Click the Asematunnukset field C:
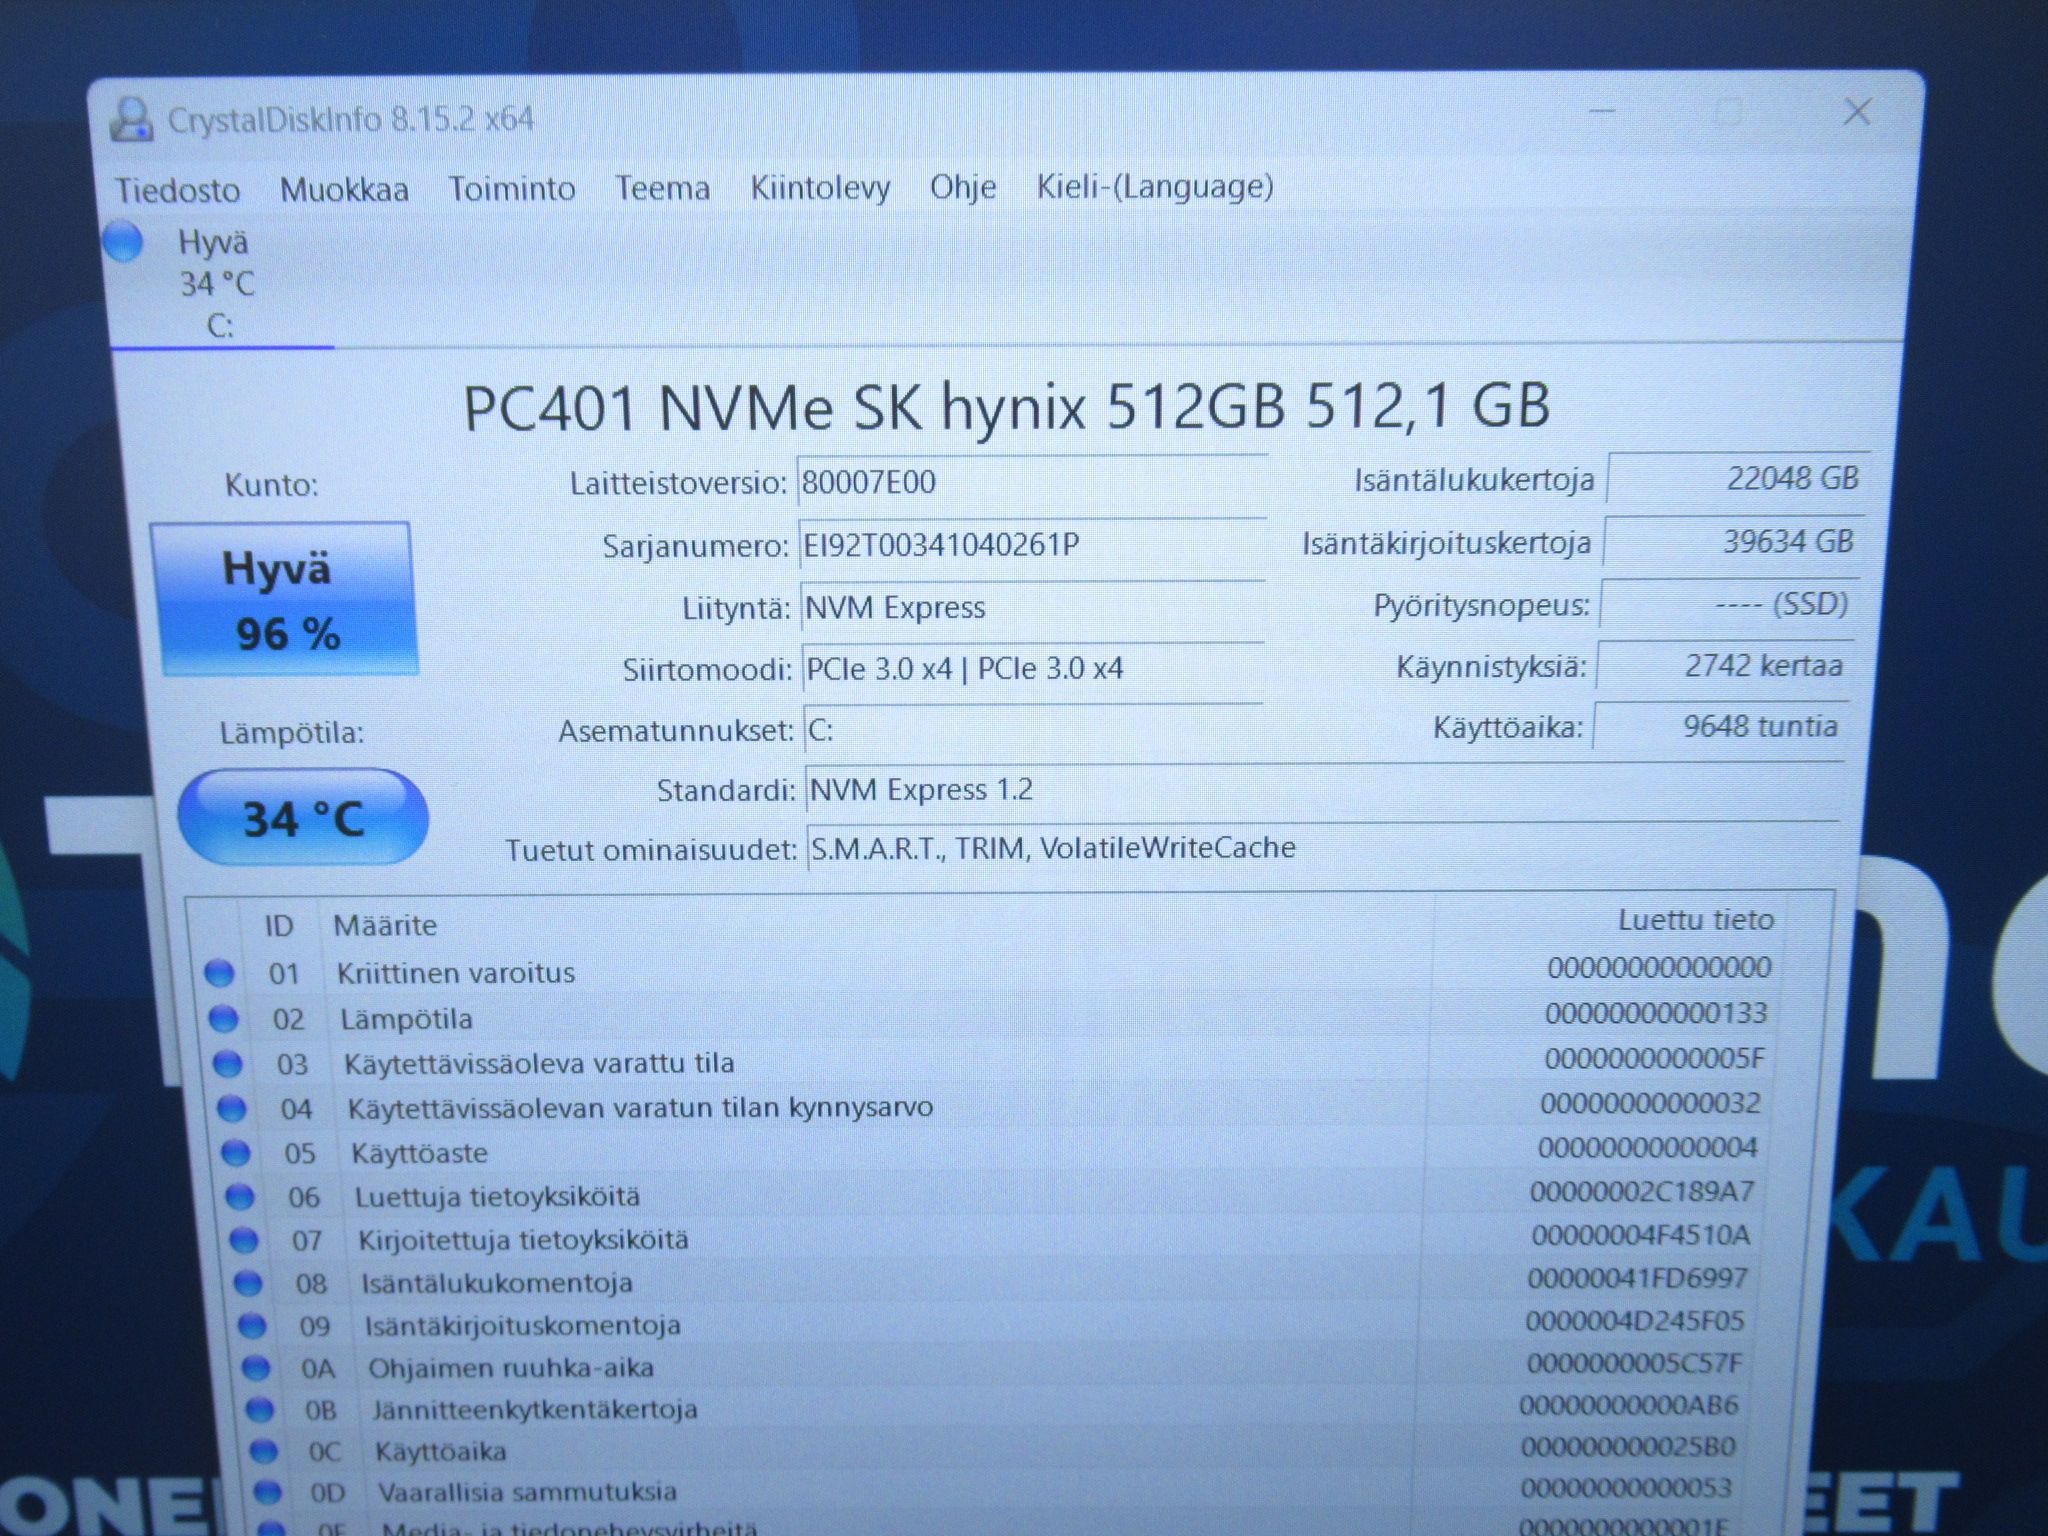This screenshot has height=1536, width=2048. [x=1034, y=730]
